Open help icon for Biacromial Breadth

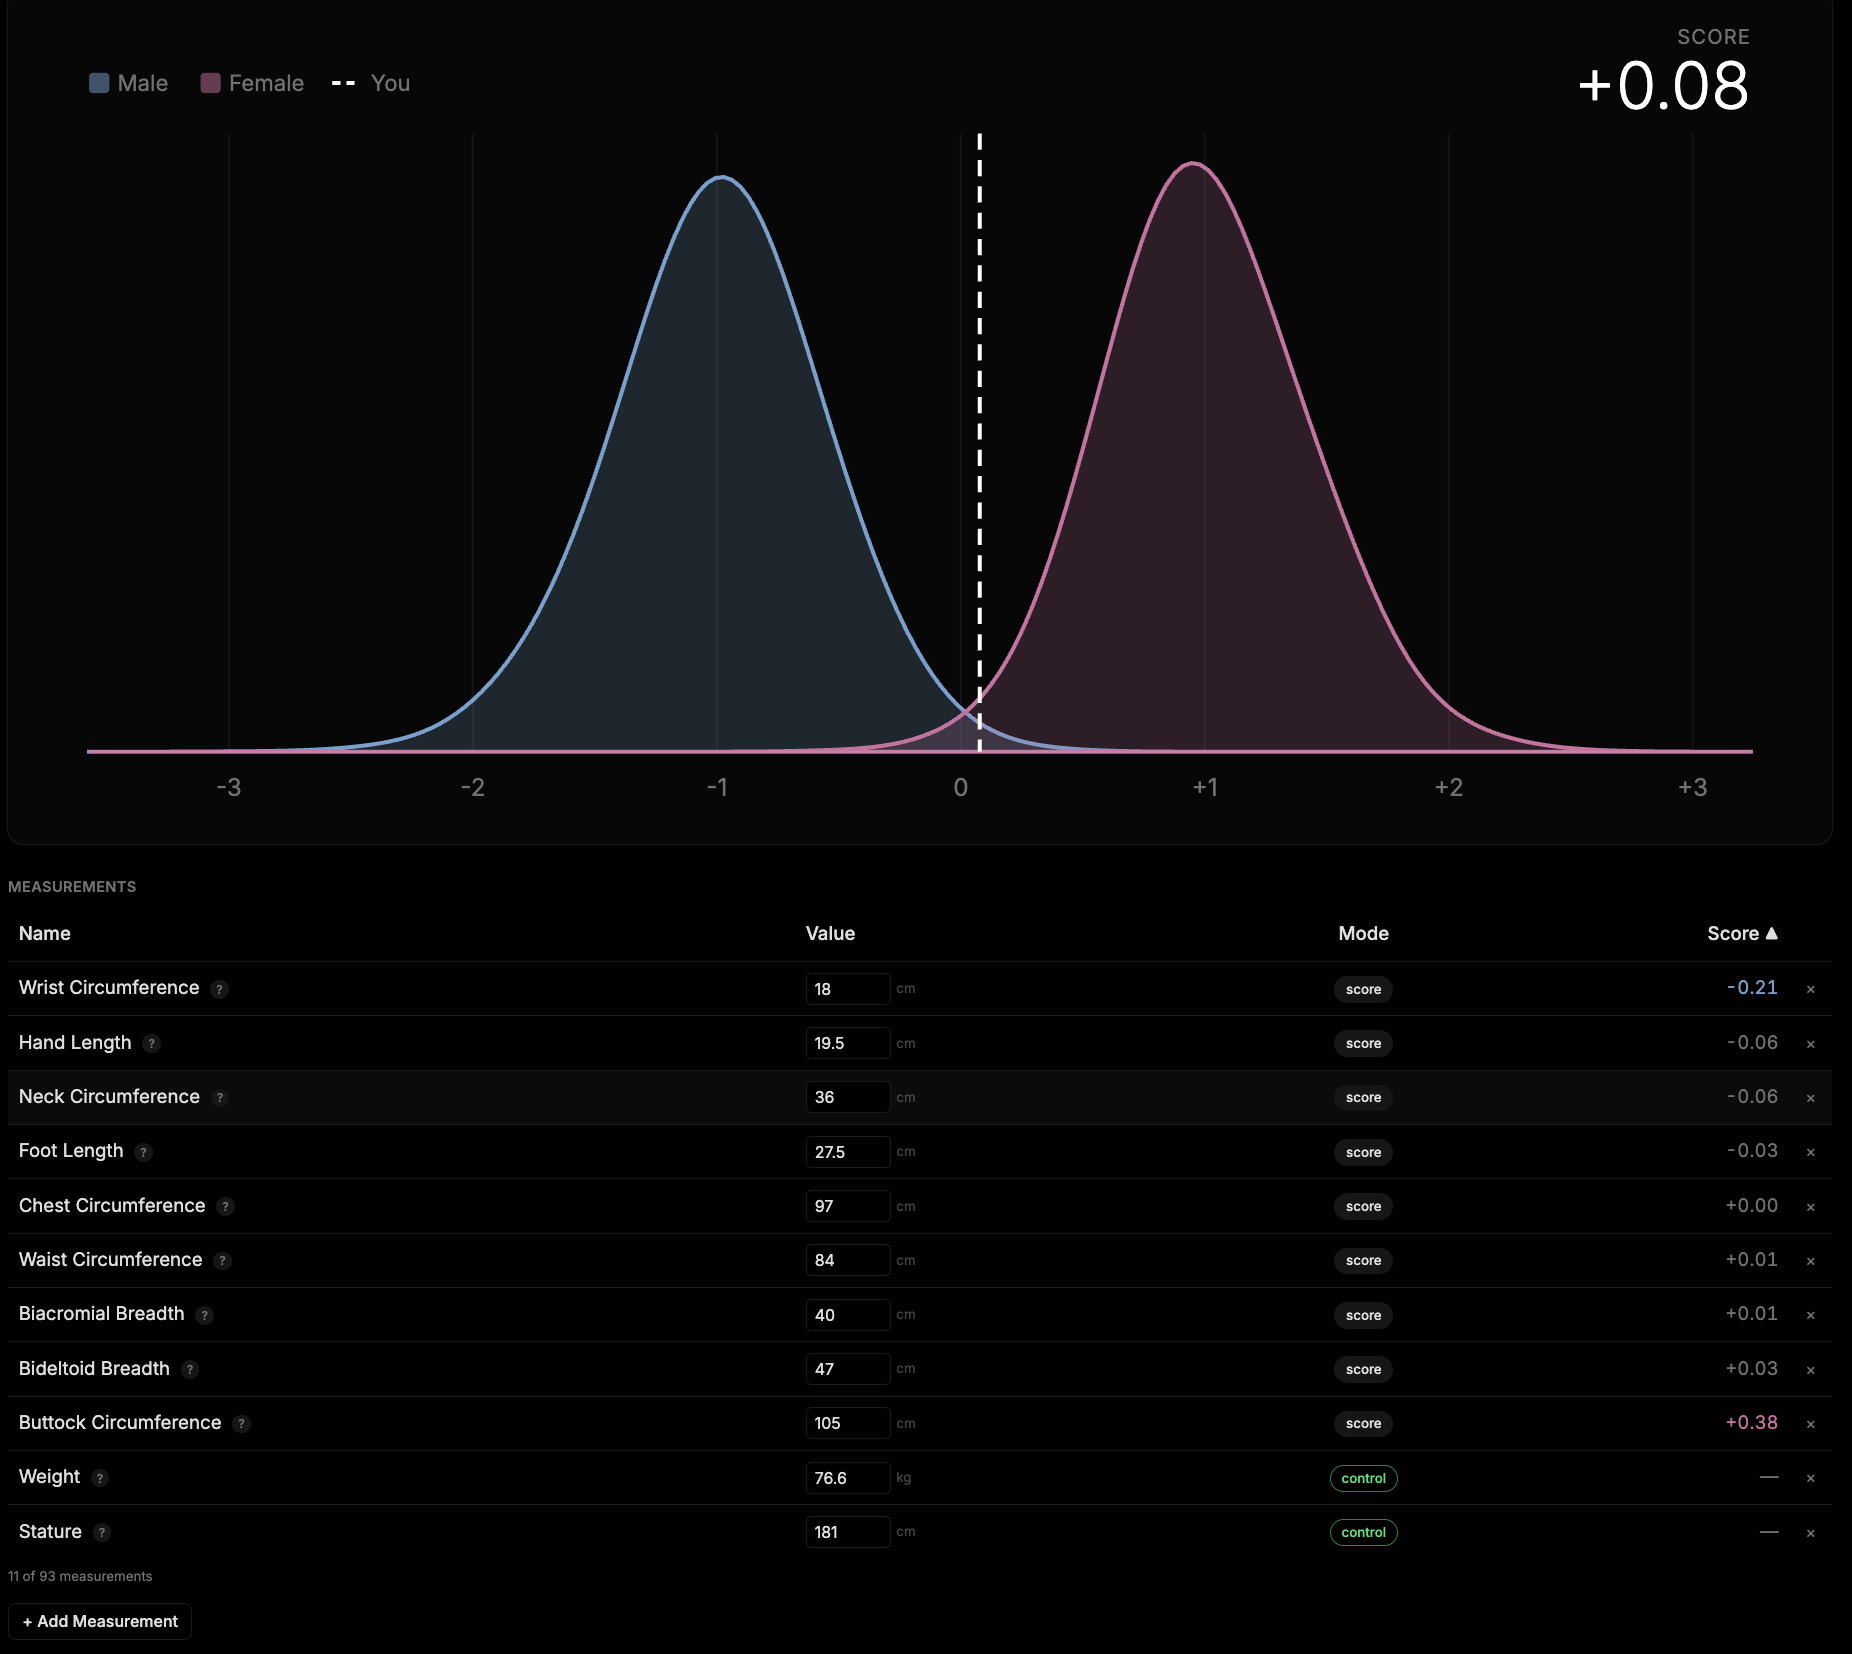click(x=205, y=1315)
